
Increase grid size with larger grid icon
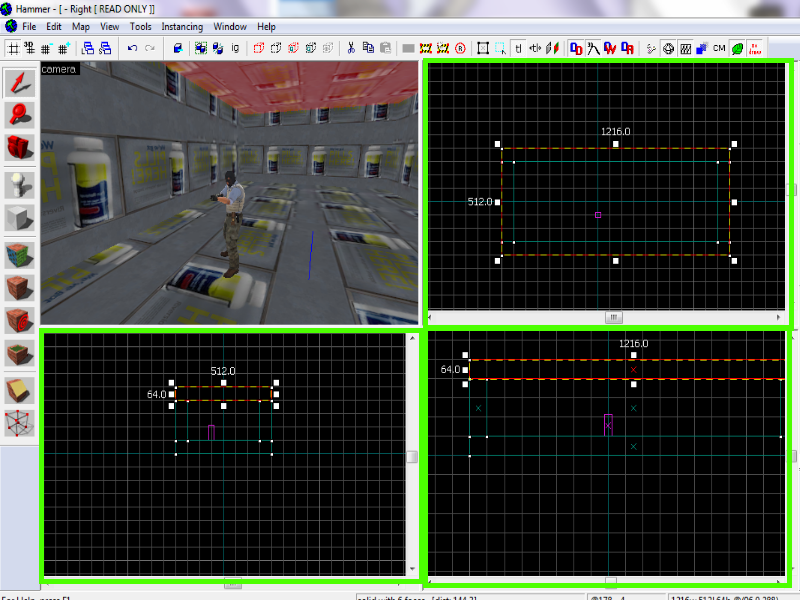tap(63, 48)
